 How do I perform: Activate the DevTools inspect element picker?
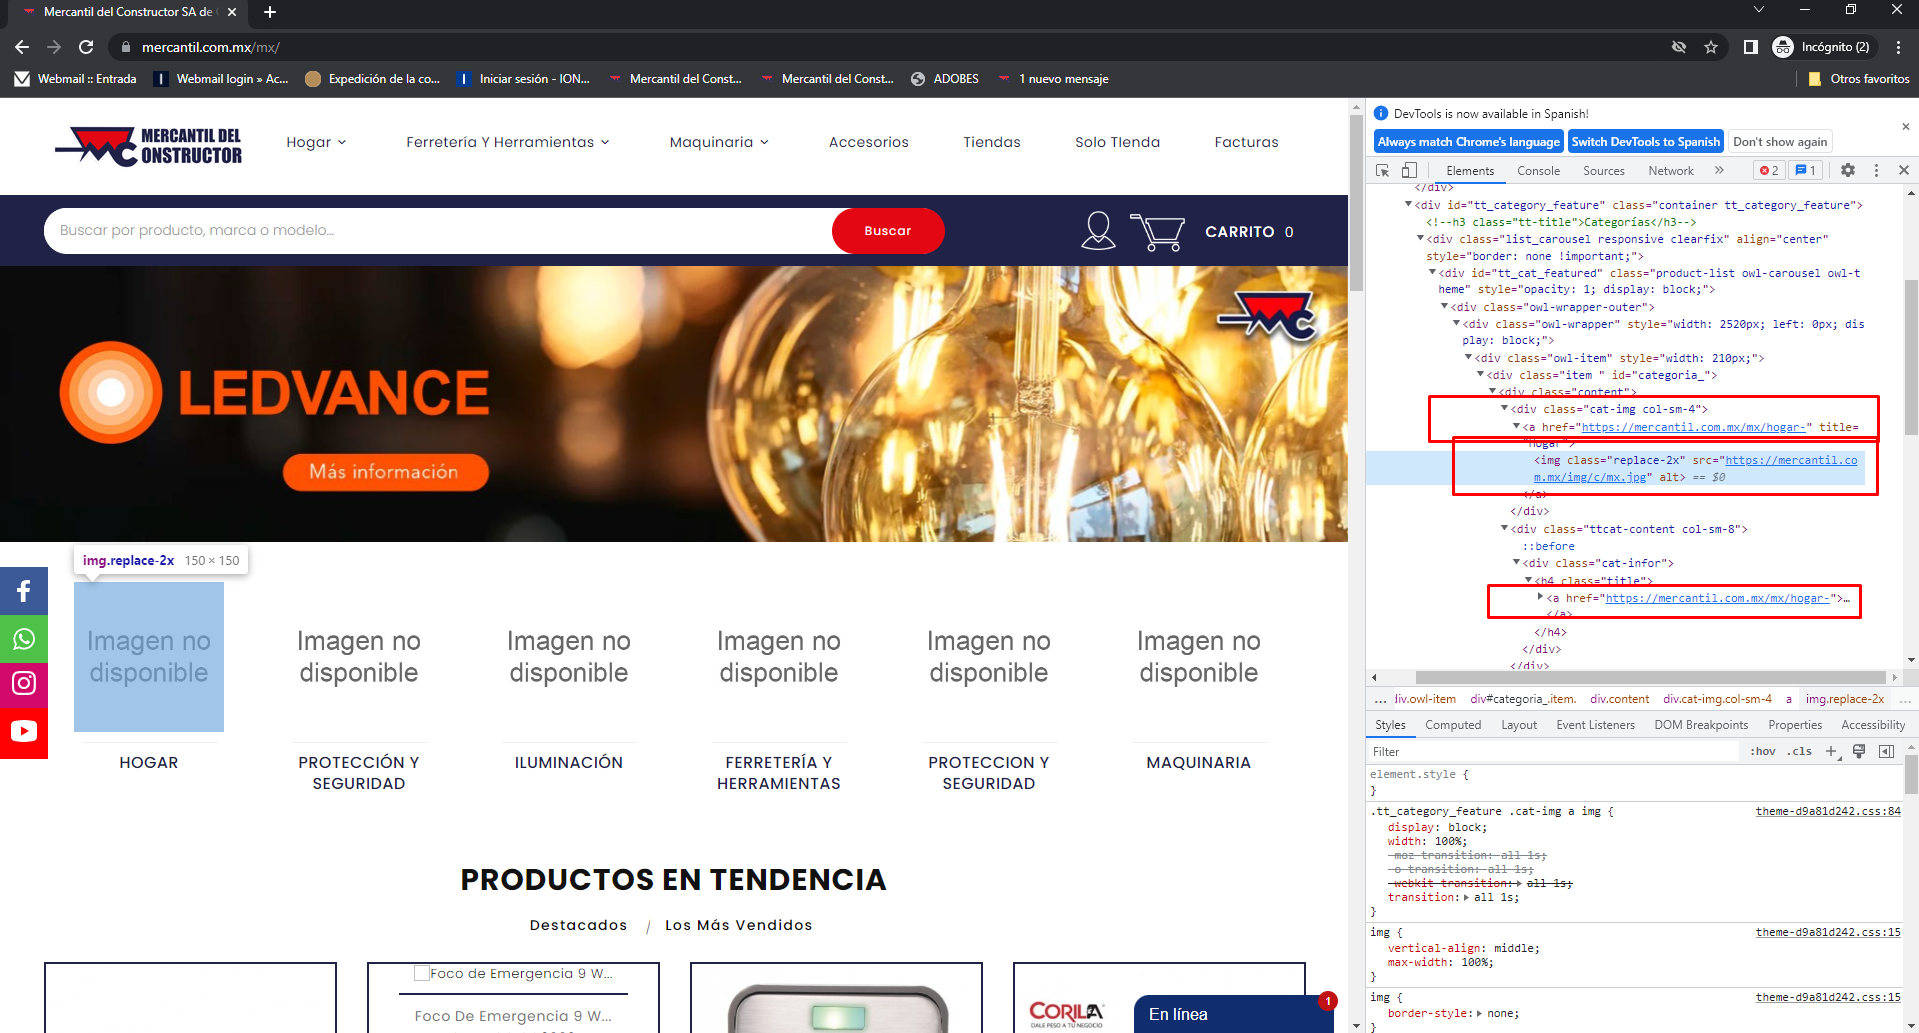click(x=1382, y=171)
